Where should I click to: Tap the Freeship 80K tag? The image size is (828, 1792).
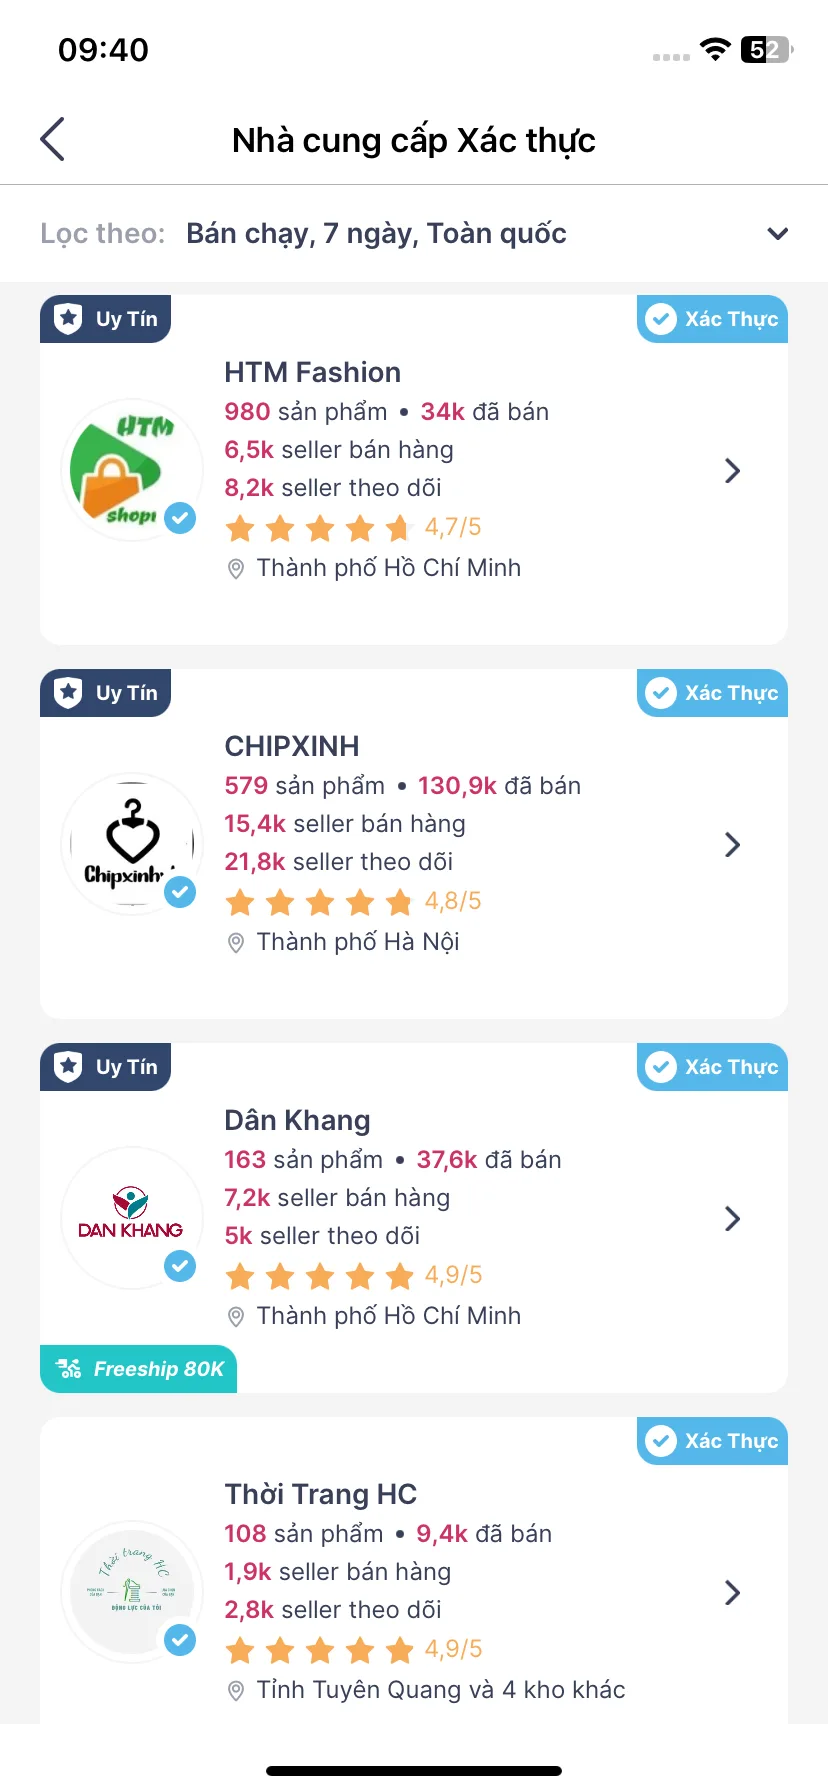(138, 1369)
